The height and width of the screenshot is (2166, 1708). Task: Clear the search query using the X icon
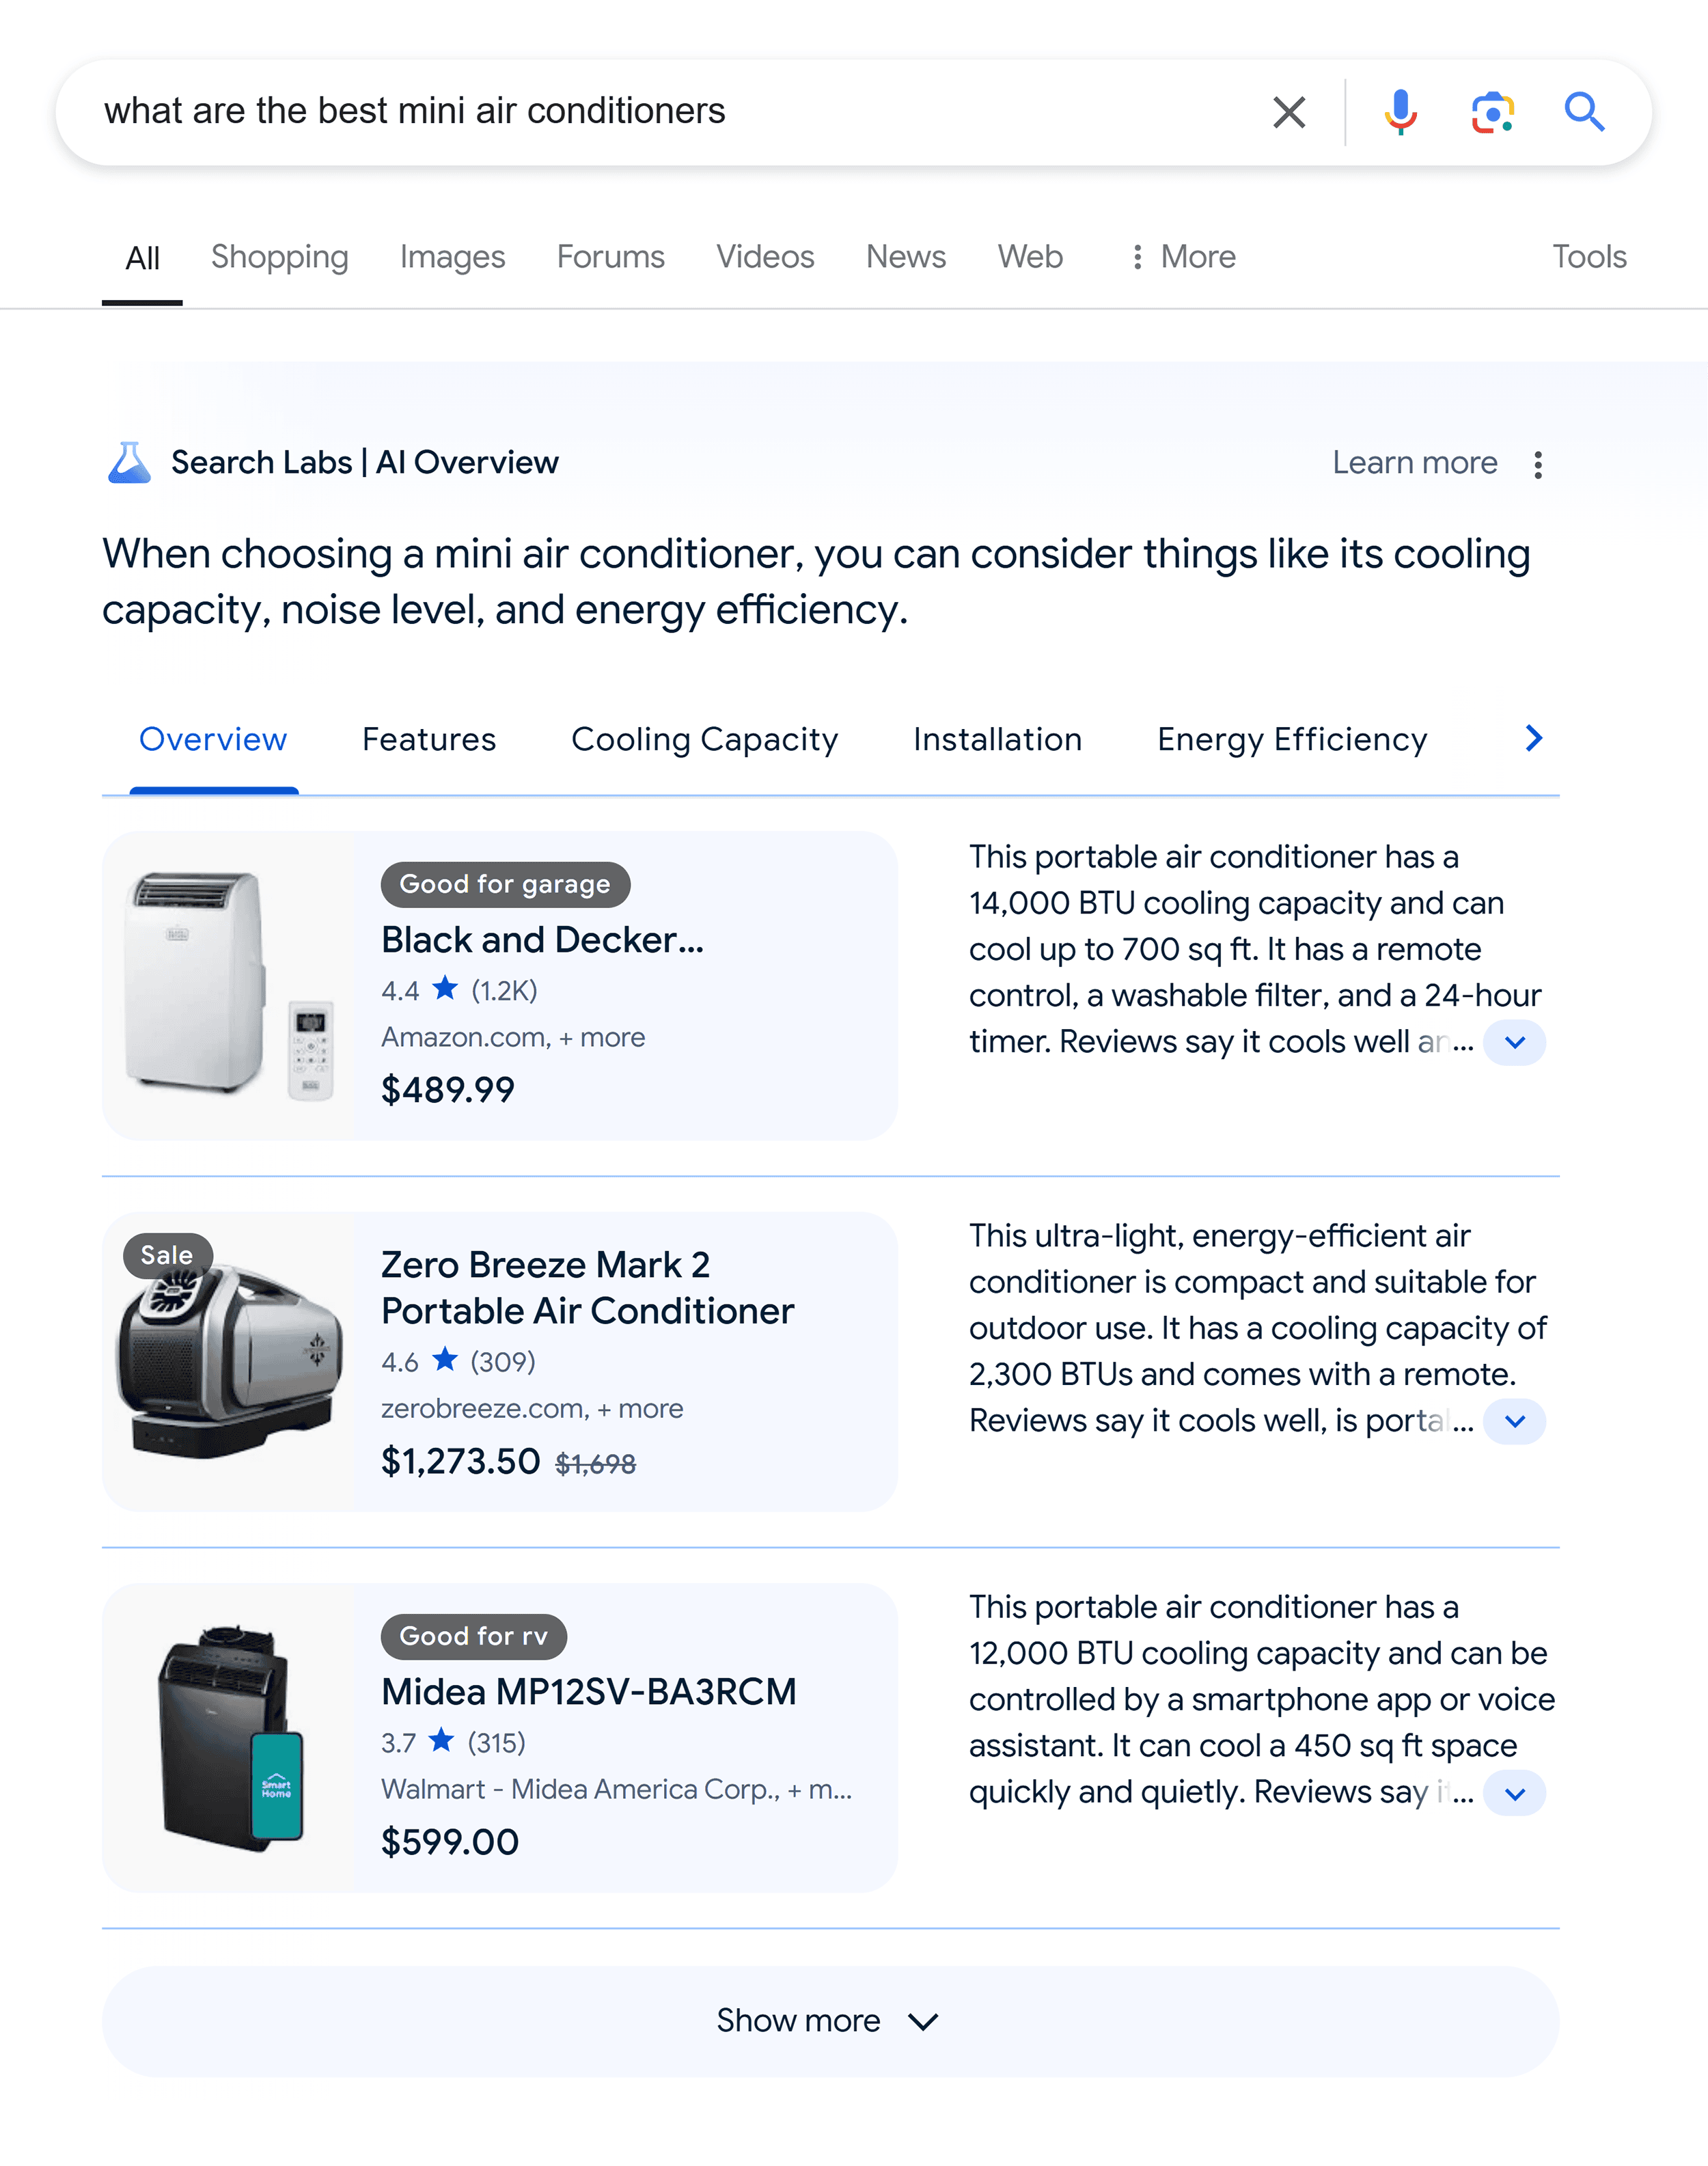pyautogui.click(x=1289, y=111)
